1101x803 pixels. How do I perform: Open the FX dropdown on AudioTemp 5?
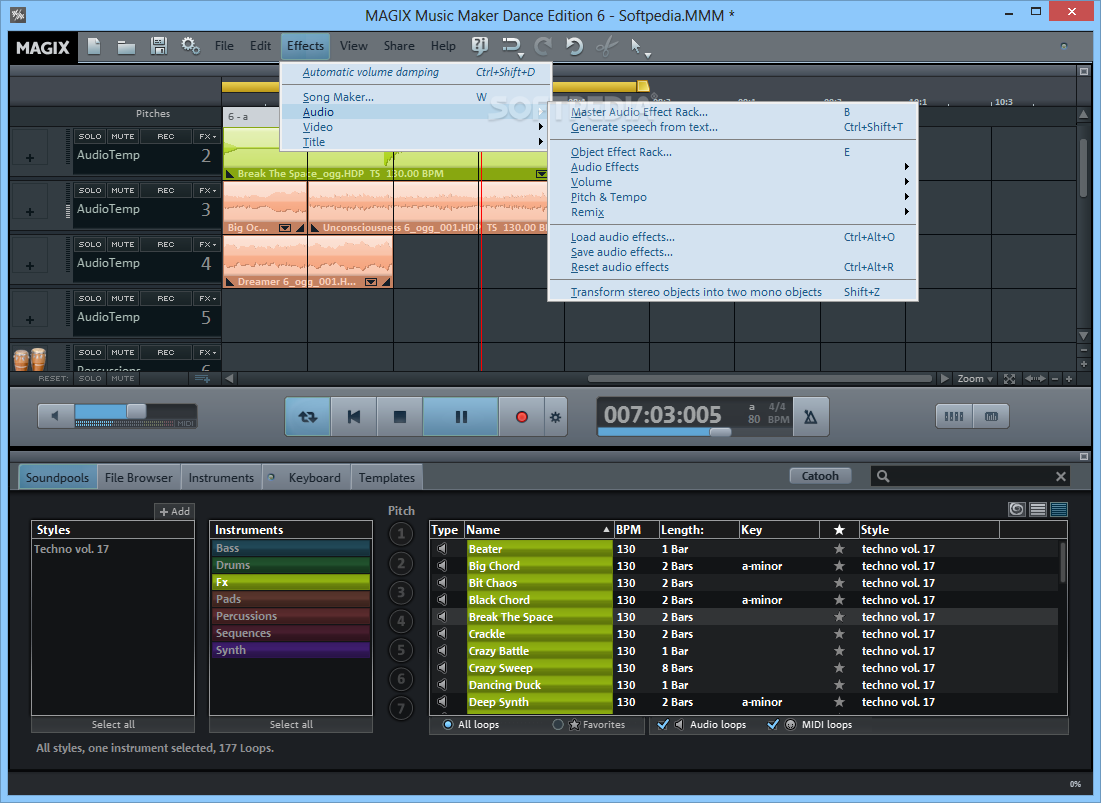(x=207, y=298)
